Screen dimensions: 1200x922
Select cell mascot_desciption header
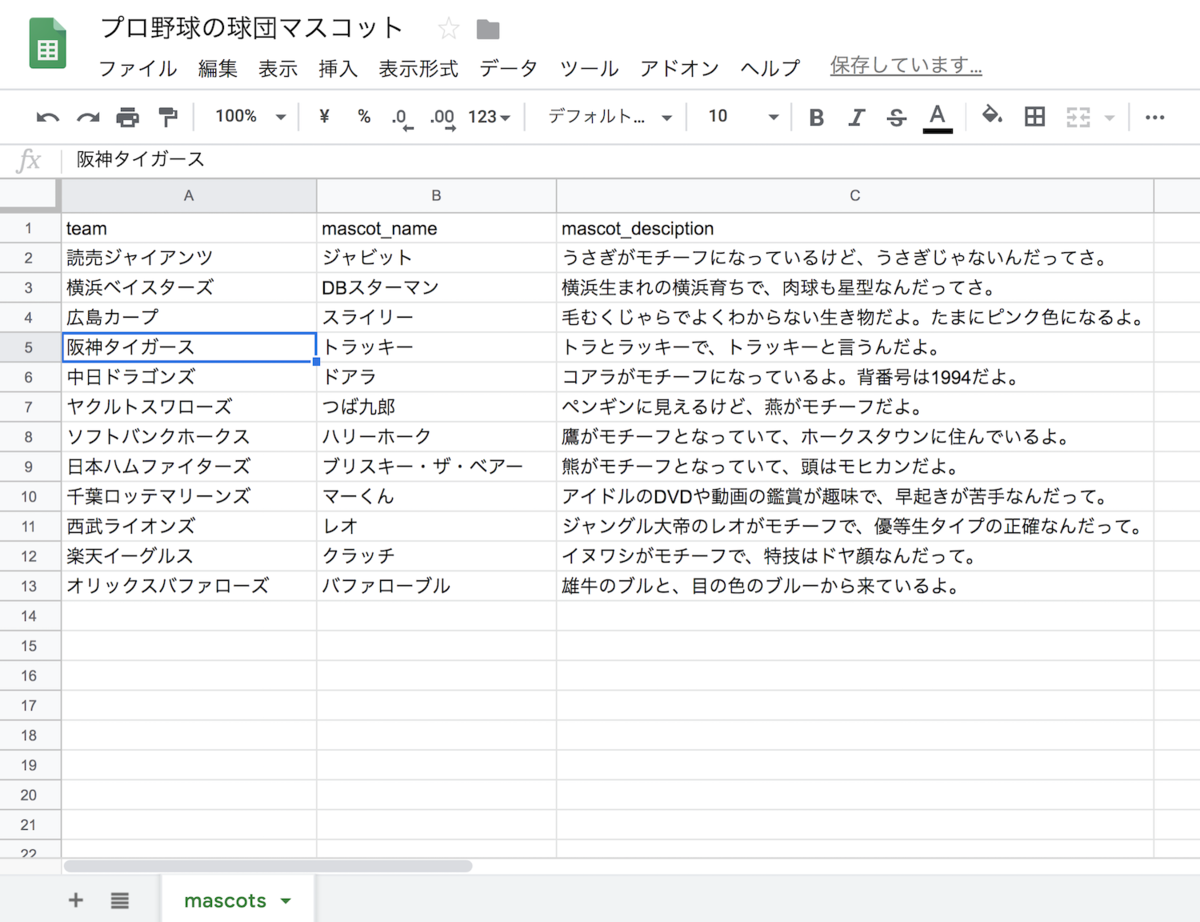(x=855, y=229)
